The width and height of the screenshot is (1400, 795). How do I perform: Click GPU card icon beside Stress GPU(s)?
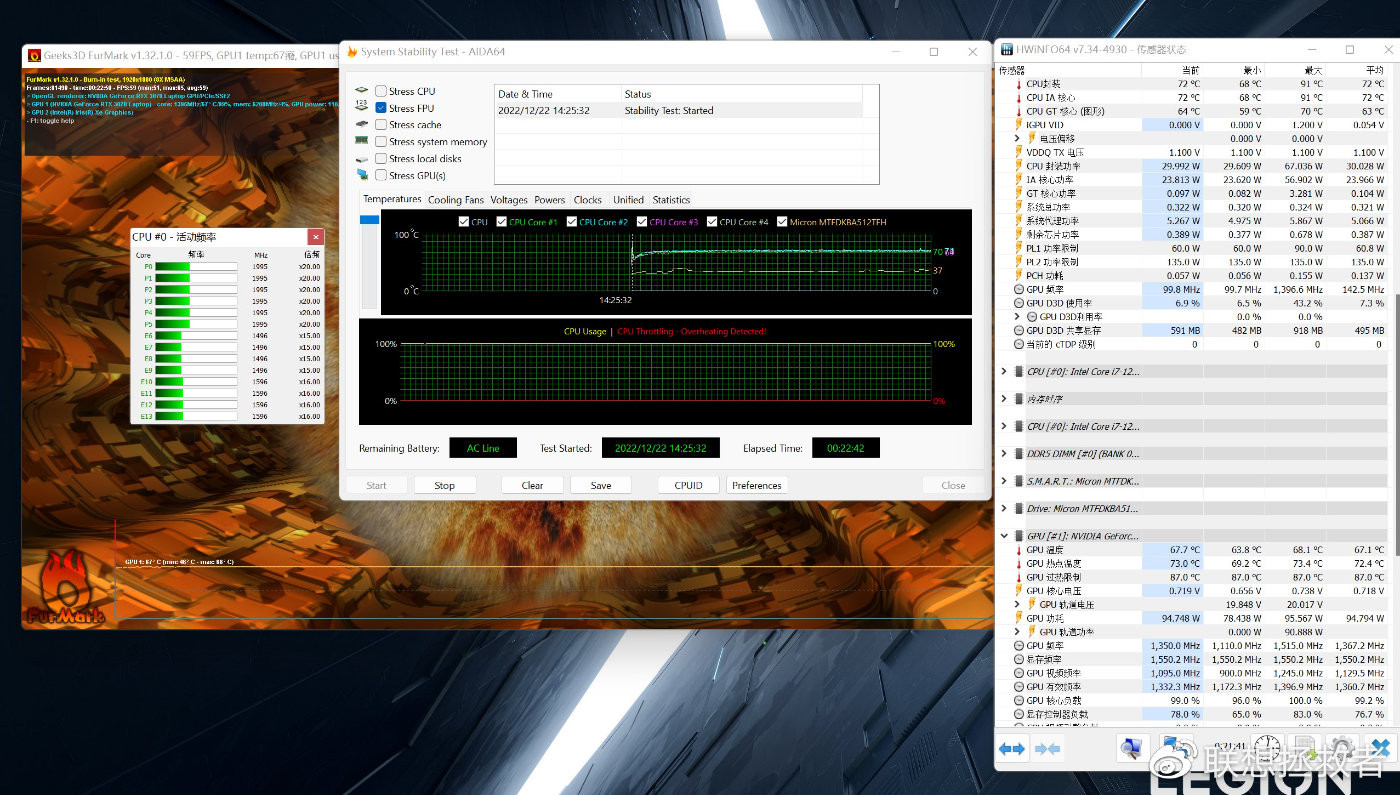coord(362,176)
